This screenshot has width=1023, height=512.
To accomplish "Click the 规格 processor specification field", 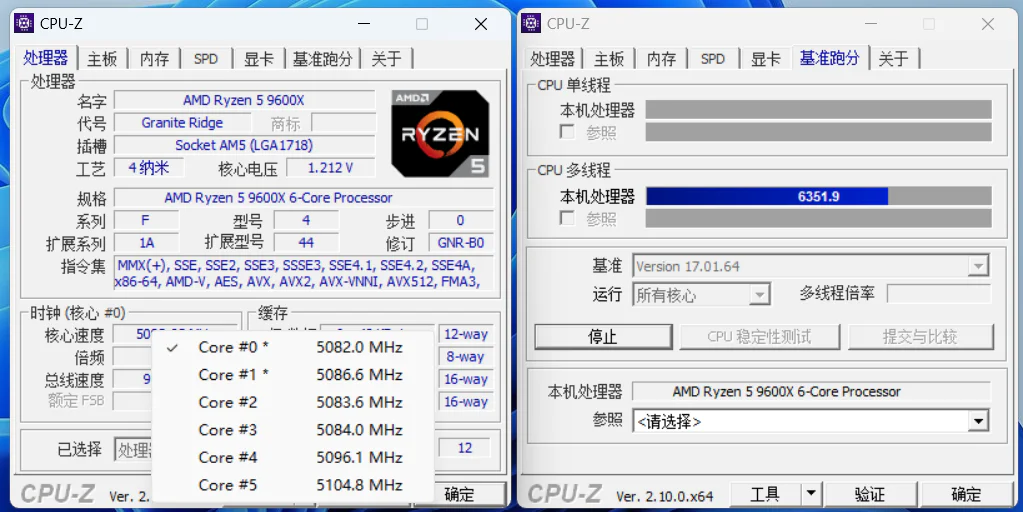I will pos(304,198).
